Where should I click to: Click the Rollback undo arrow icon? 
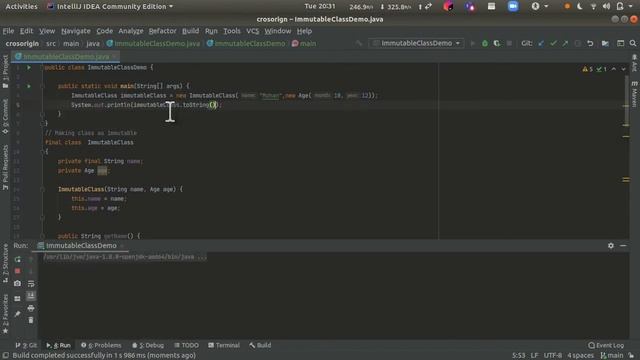pos(590,43)
